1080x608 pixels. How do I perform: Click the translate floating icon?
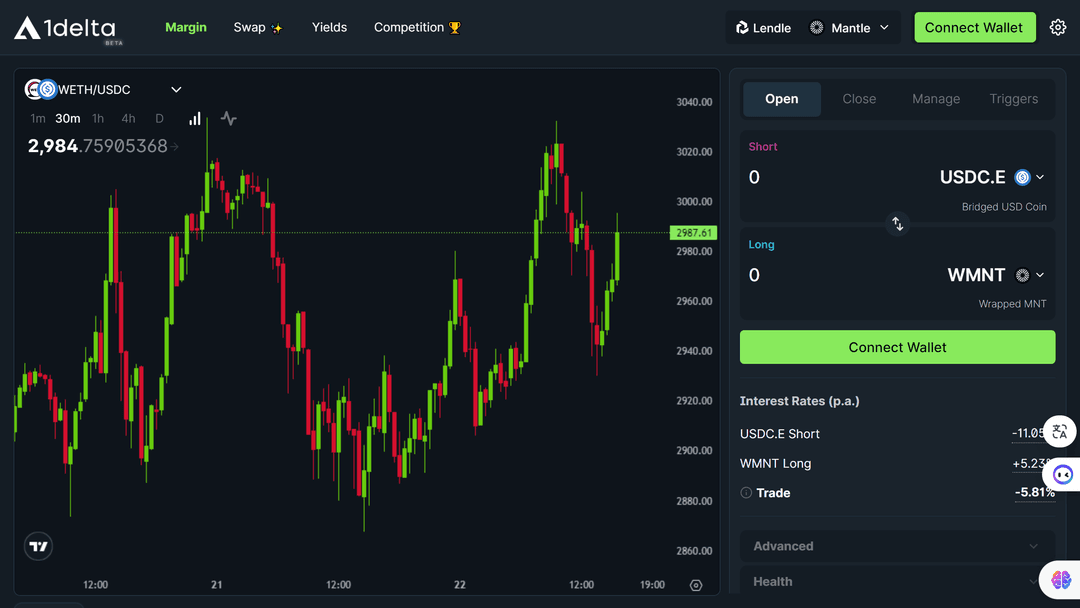tap(1059, 432)
